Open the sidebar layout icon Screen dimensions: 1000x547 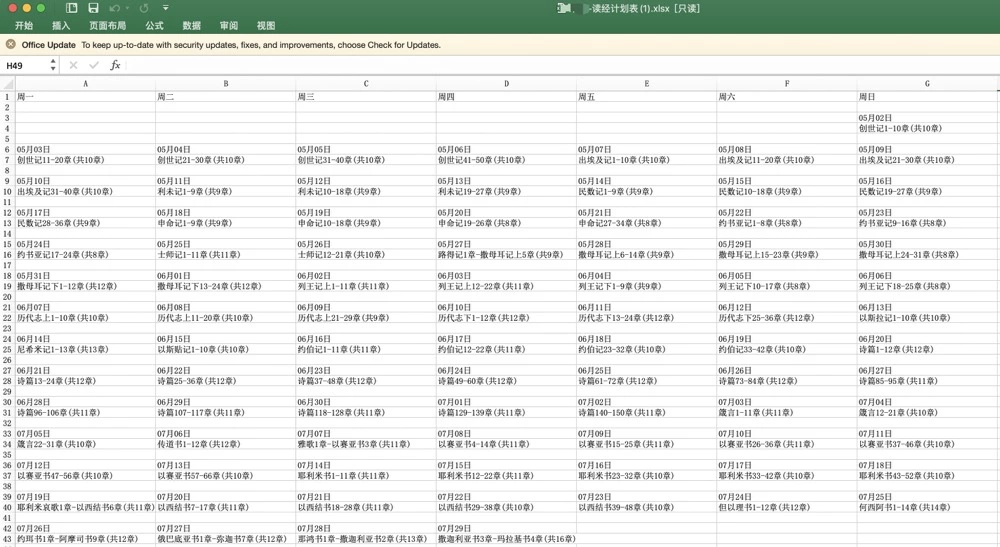click(x=72, y=8)
